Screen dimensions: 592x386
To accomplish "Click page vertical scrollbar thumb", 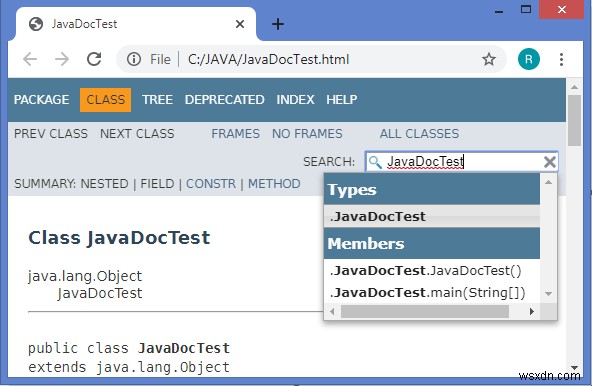I will click(574, 120).
